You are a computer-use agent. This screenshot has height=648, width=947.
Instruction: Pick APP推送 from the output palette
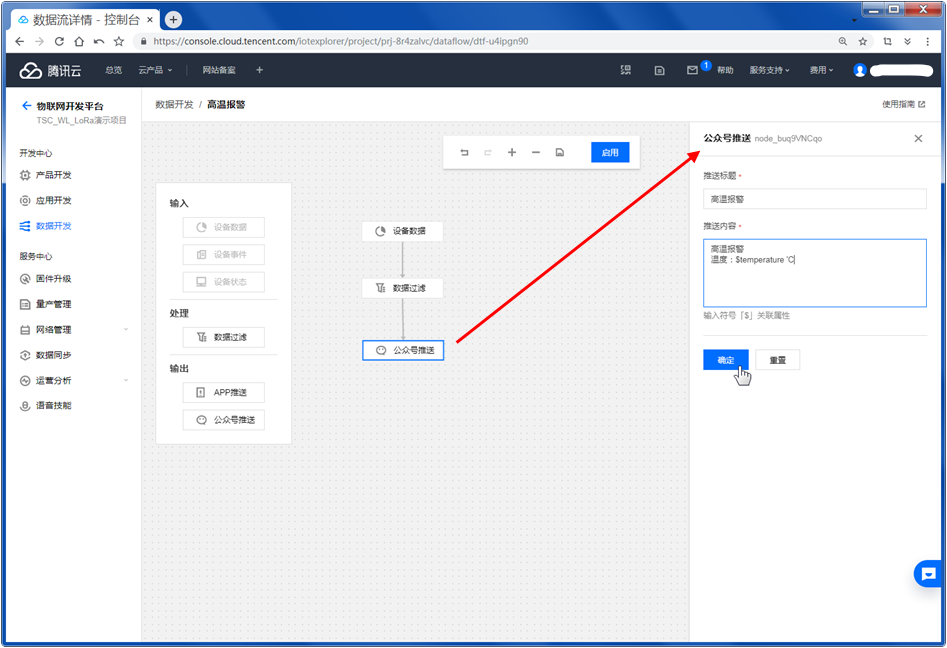pyautogui.click(x=223, y=393)
